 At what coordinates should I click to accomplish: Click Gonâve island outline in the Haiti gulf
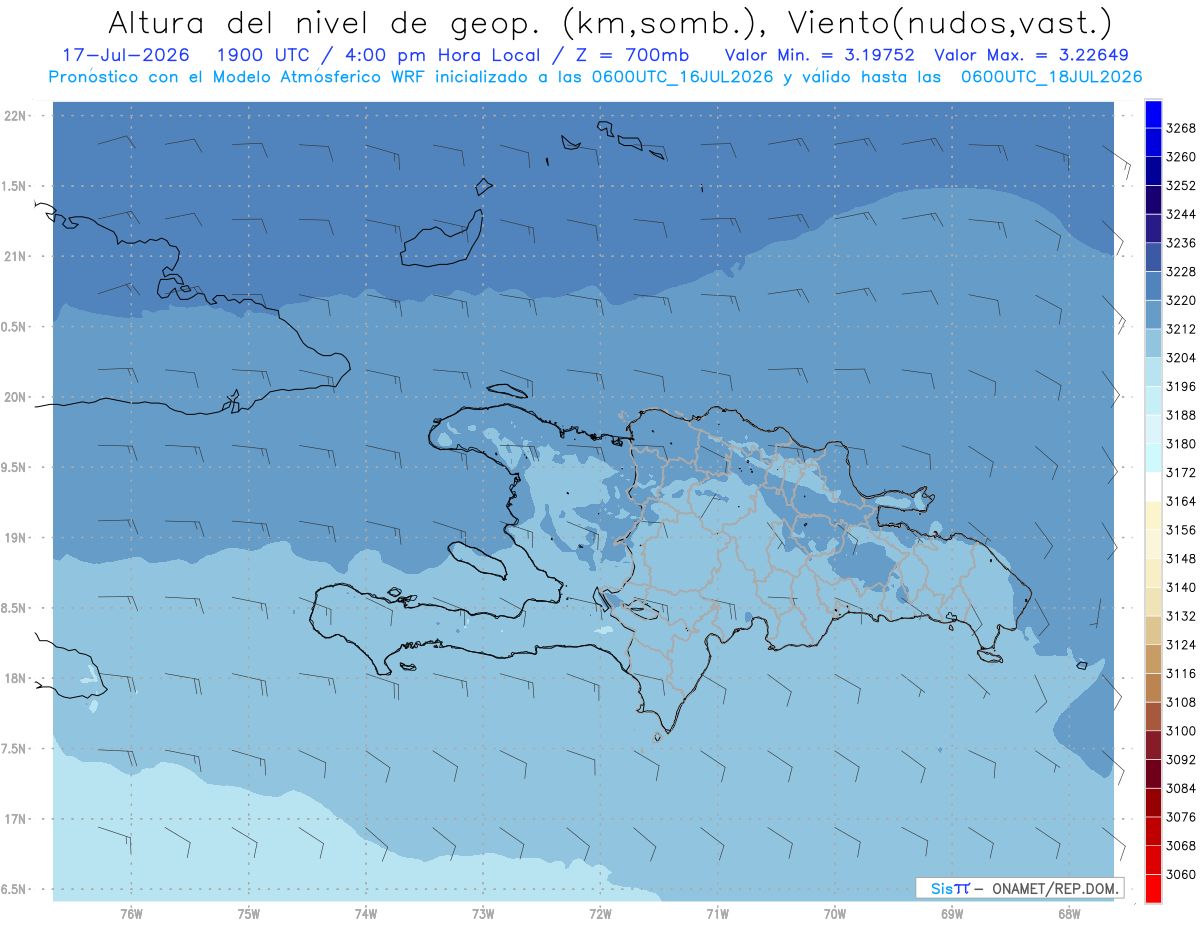click(x=476, y=559)
